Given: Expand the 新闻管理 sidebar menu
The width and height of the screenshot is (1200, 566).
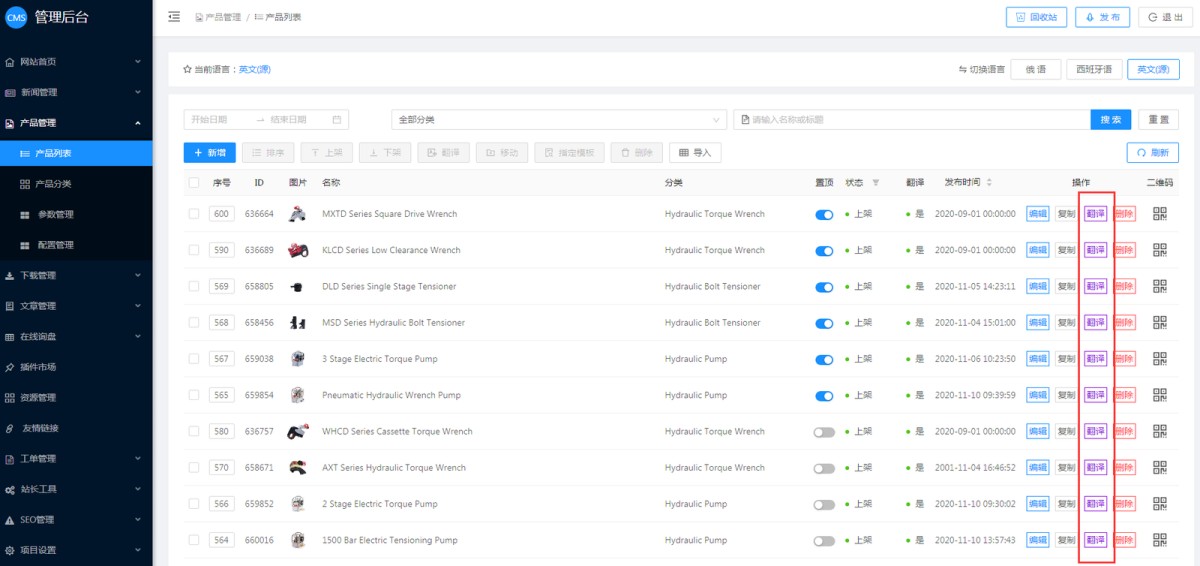Looking at the screenshot, I should 76,92.
